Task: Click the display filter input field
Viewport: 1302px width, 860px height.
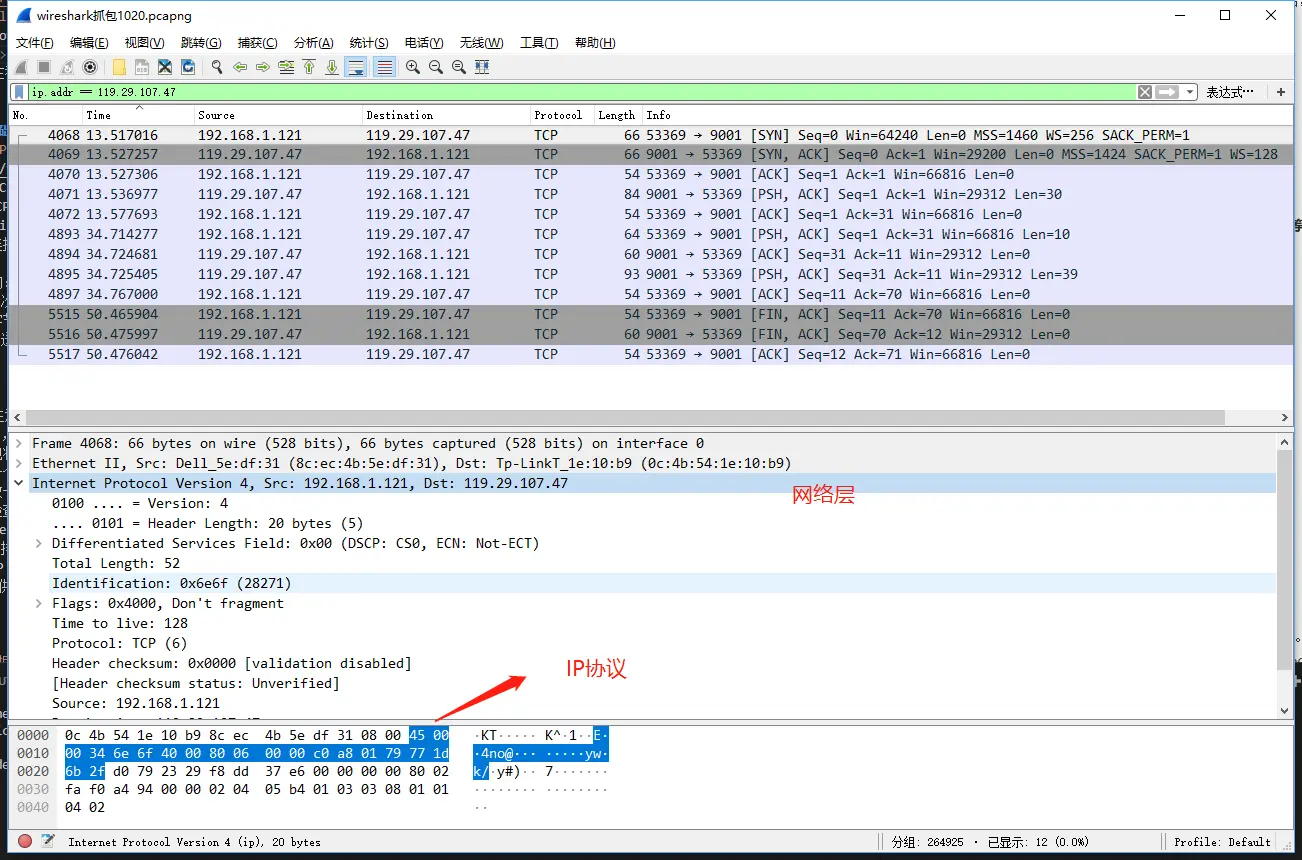Action: (582, 92)
